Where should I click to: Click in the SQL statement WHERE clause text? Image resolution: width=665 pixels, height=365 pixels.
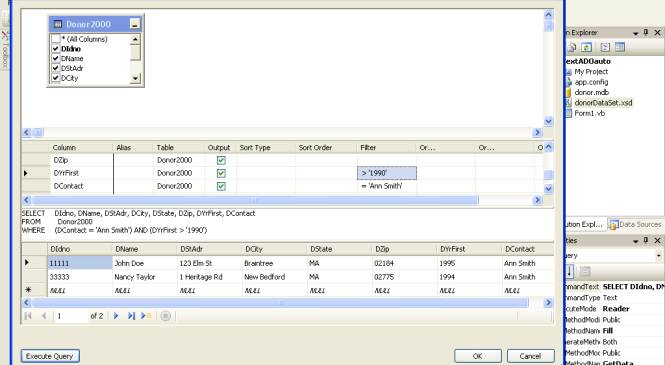(x=130, y=230)
